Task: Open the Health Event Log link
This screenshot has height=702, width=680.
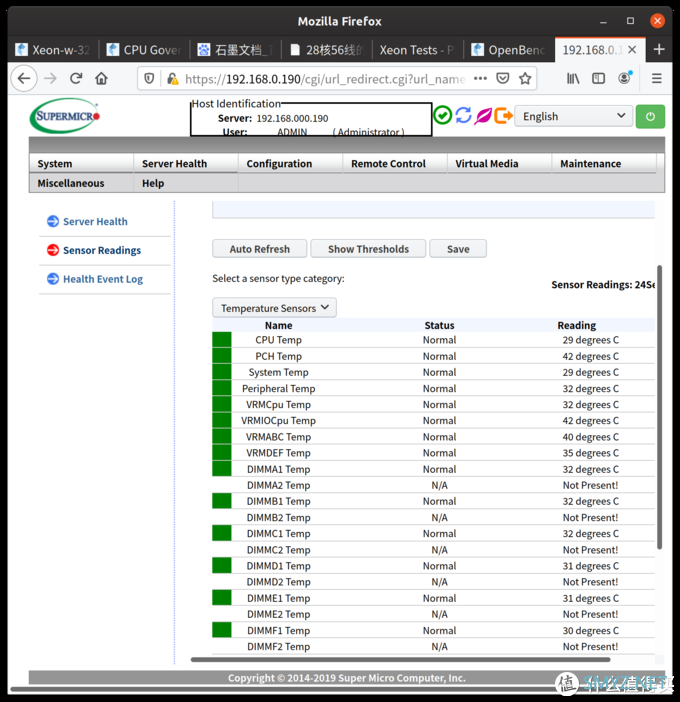Action: pos(102,279)
